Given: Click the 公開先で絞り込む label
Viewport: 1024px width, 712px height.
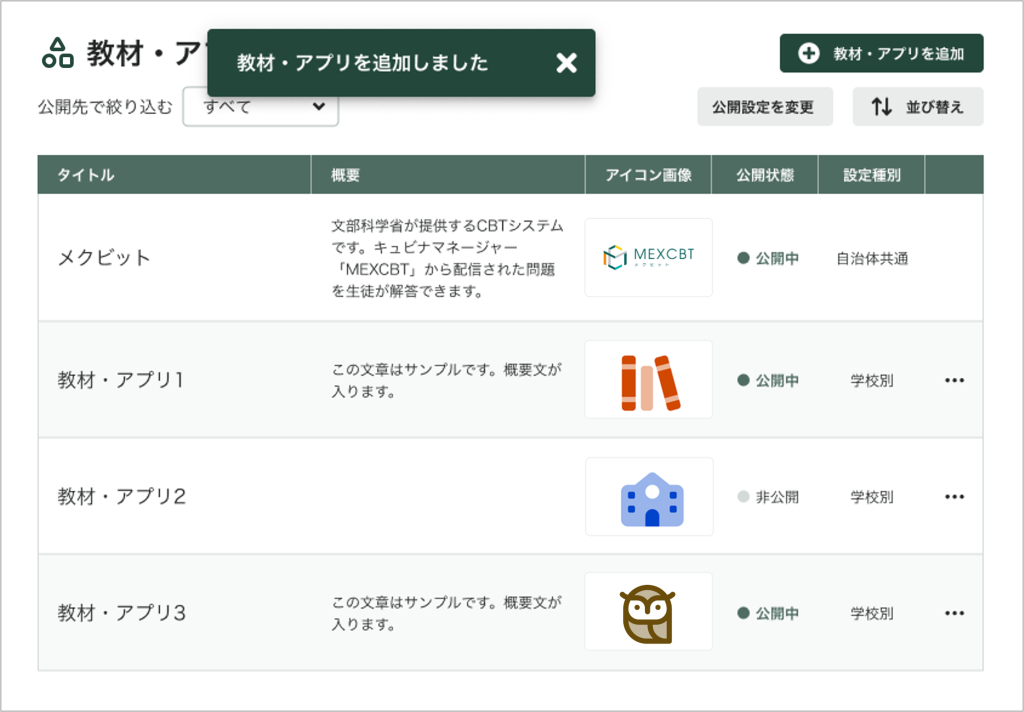Looking at the screenshot, I should point(105,107).
